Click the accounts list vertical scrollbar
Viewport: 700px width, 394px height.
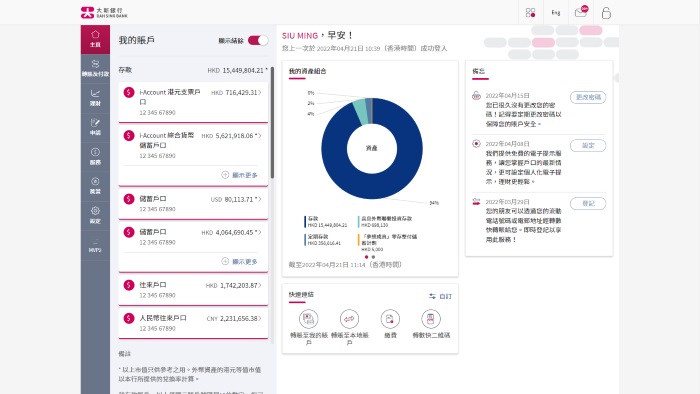click(x=272, y=123)
